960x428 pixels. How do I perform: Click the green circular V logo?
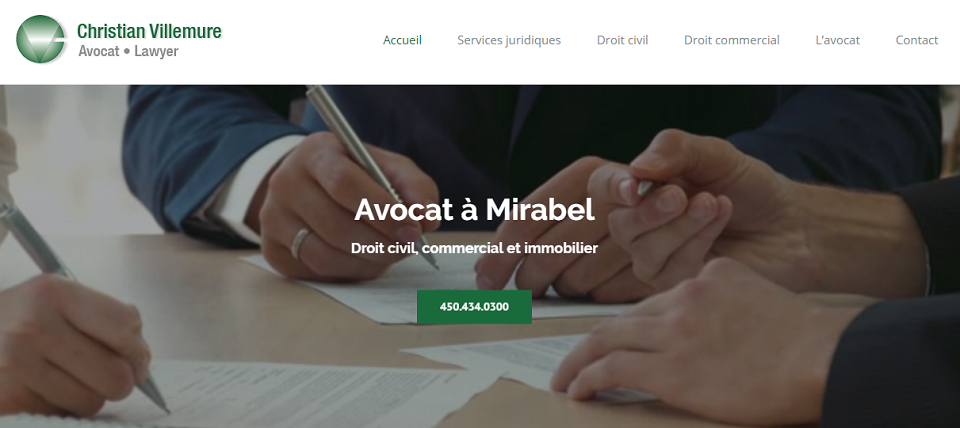click(x=41, y=40)
